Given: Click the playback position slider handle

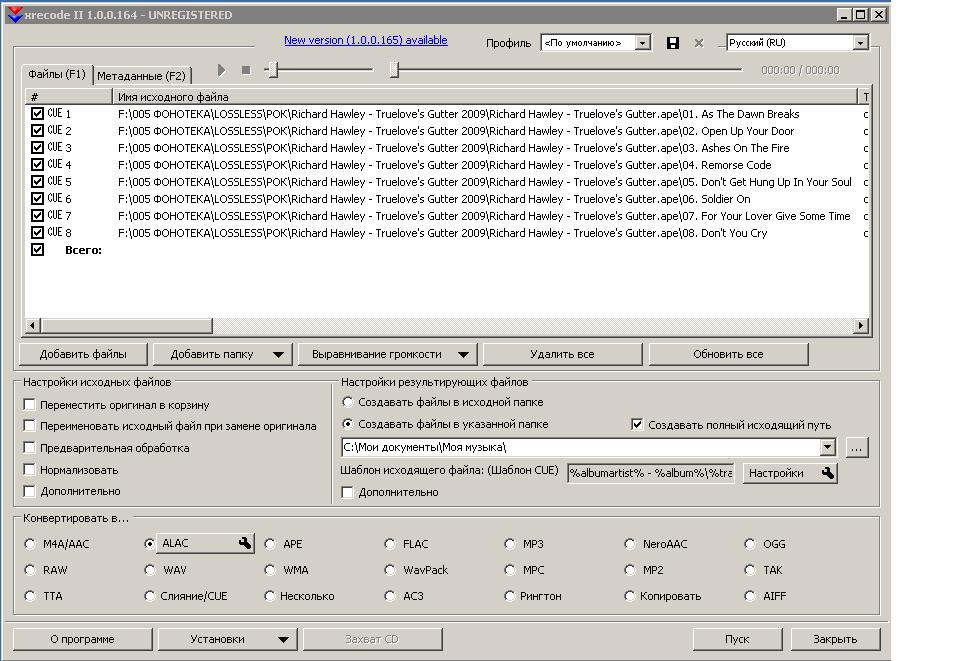Looking at the screenshot, I should click(394, 69).
